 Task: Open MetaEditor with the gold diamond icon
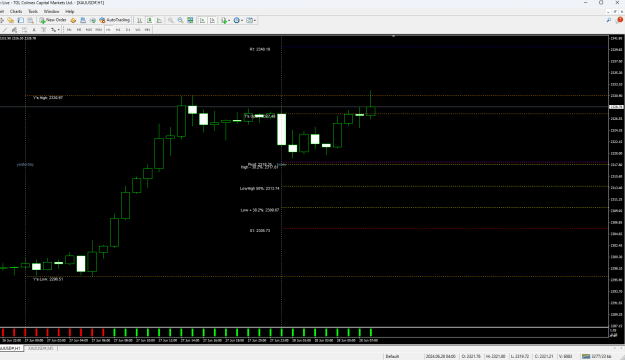(x=73, y=20)
